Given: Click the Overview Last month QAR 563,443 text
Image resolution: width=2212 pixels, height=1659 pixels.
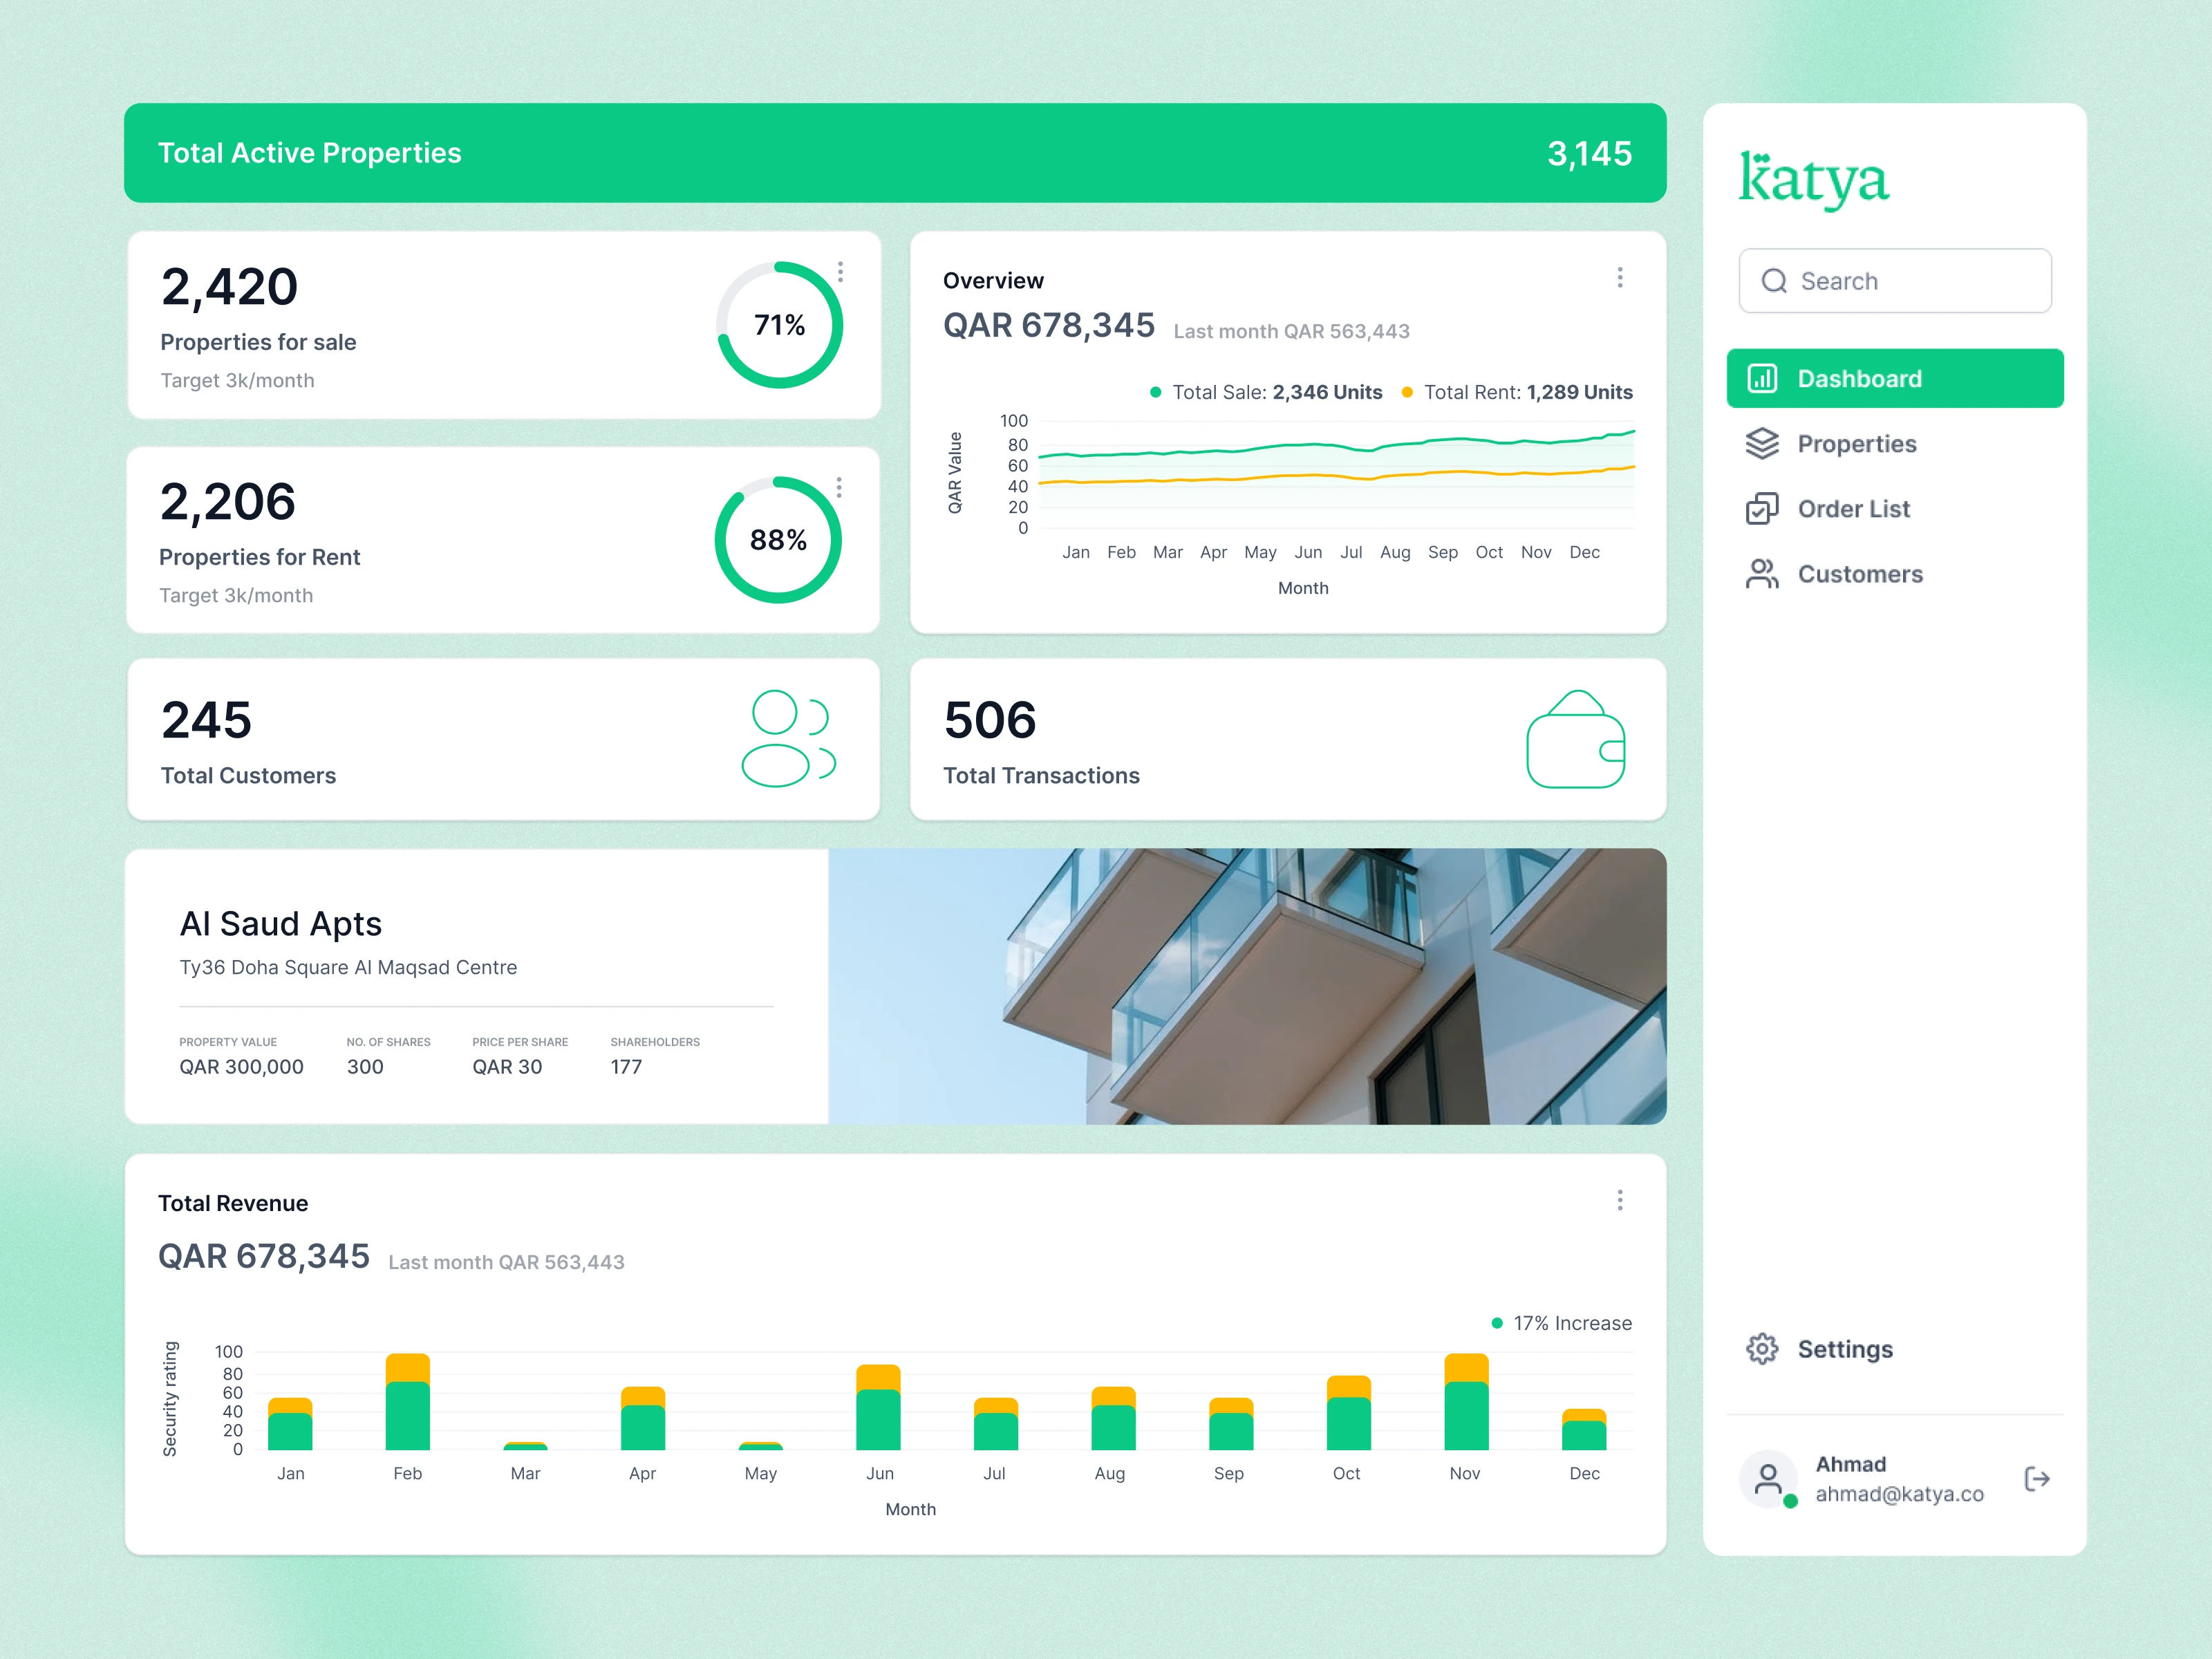Looking at the screenshot, I should click(x=1291, y=331).
